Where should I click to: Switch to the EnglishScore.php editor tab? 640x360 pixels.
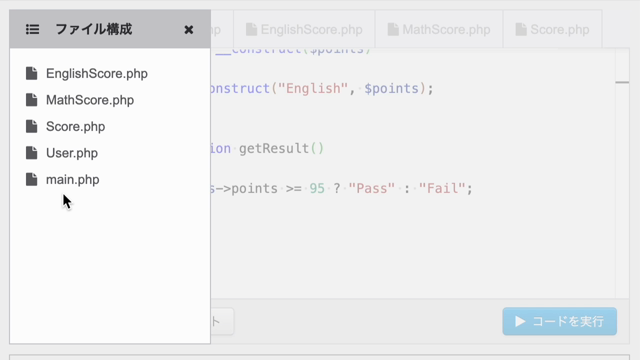304,29
